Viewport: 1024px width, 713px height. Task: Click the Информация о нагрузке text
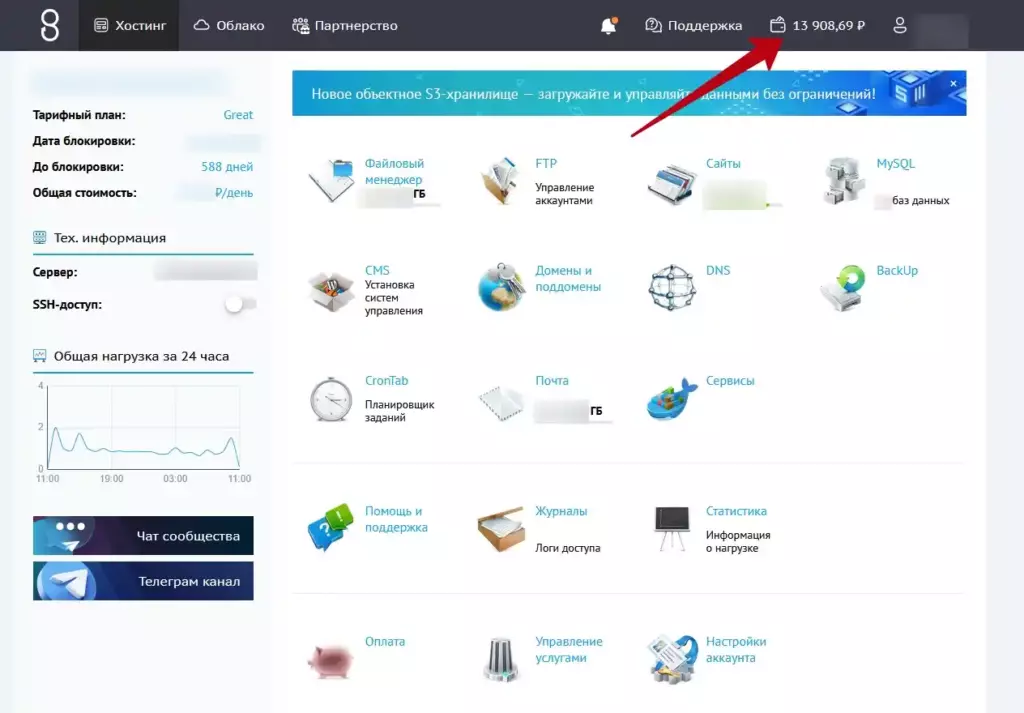pos(738,541)
